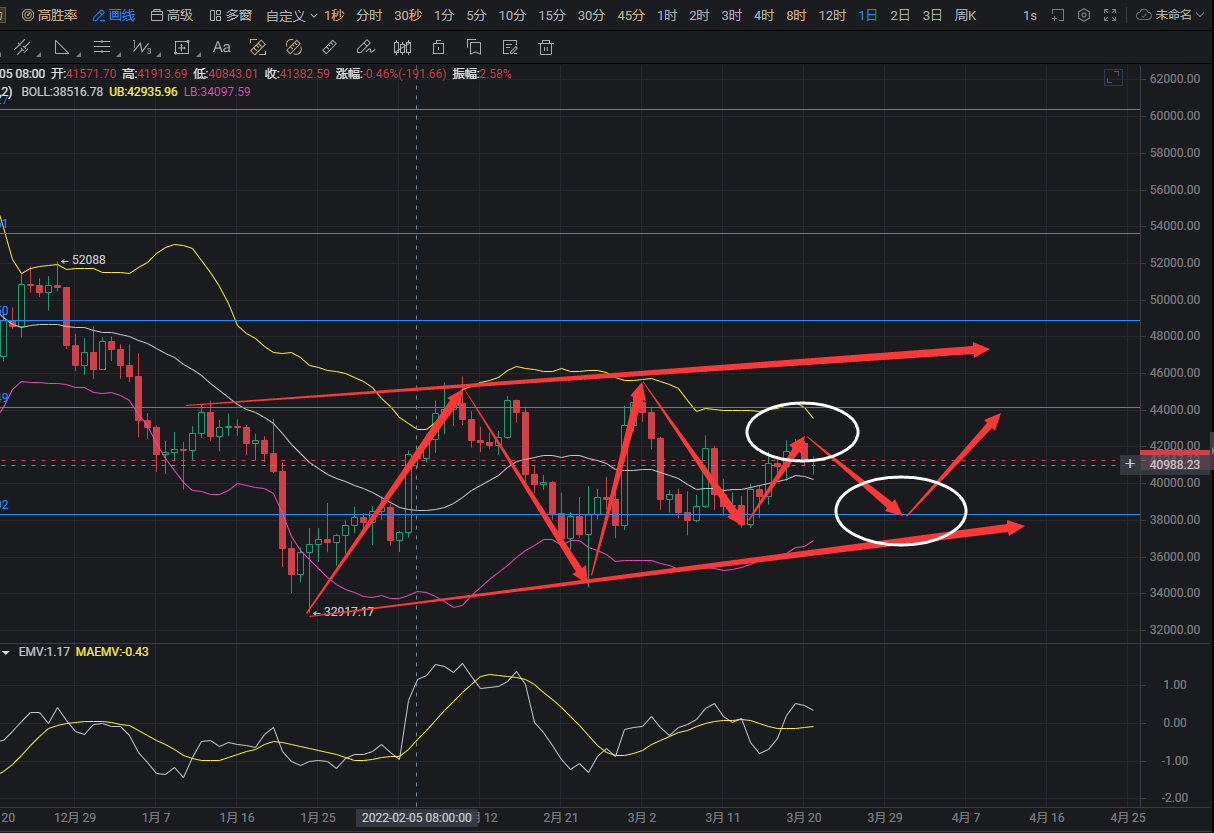Select the text annotation (Aa) tool
Viewport: 1214px width, 833px height.
(x=222, y=47)
